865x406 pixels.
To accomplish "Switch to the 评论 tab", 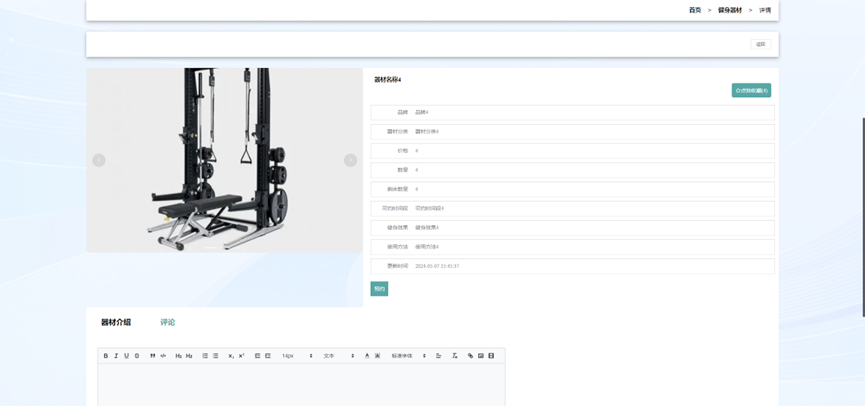I will [168, 322].
